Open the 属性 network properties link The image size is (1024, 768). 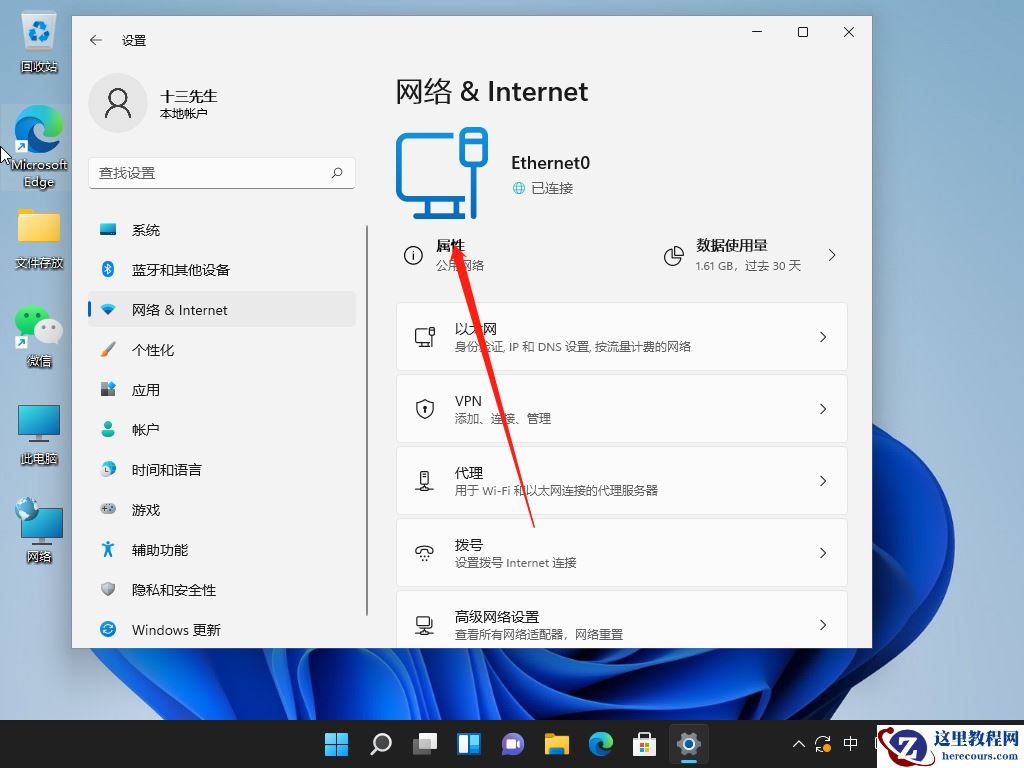450,245
